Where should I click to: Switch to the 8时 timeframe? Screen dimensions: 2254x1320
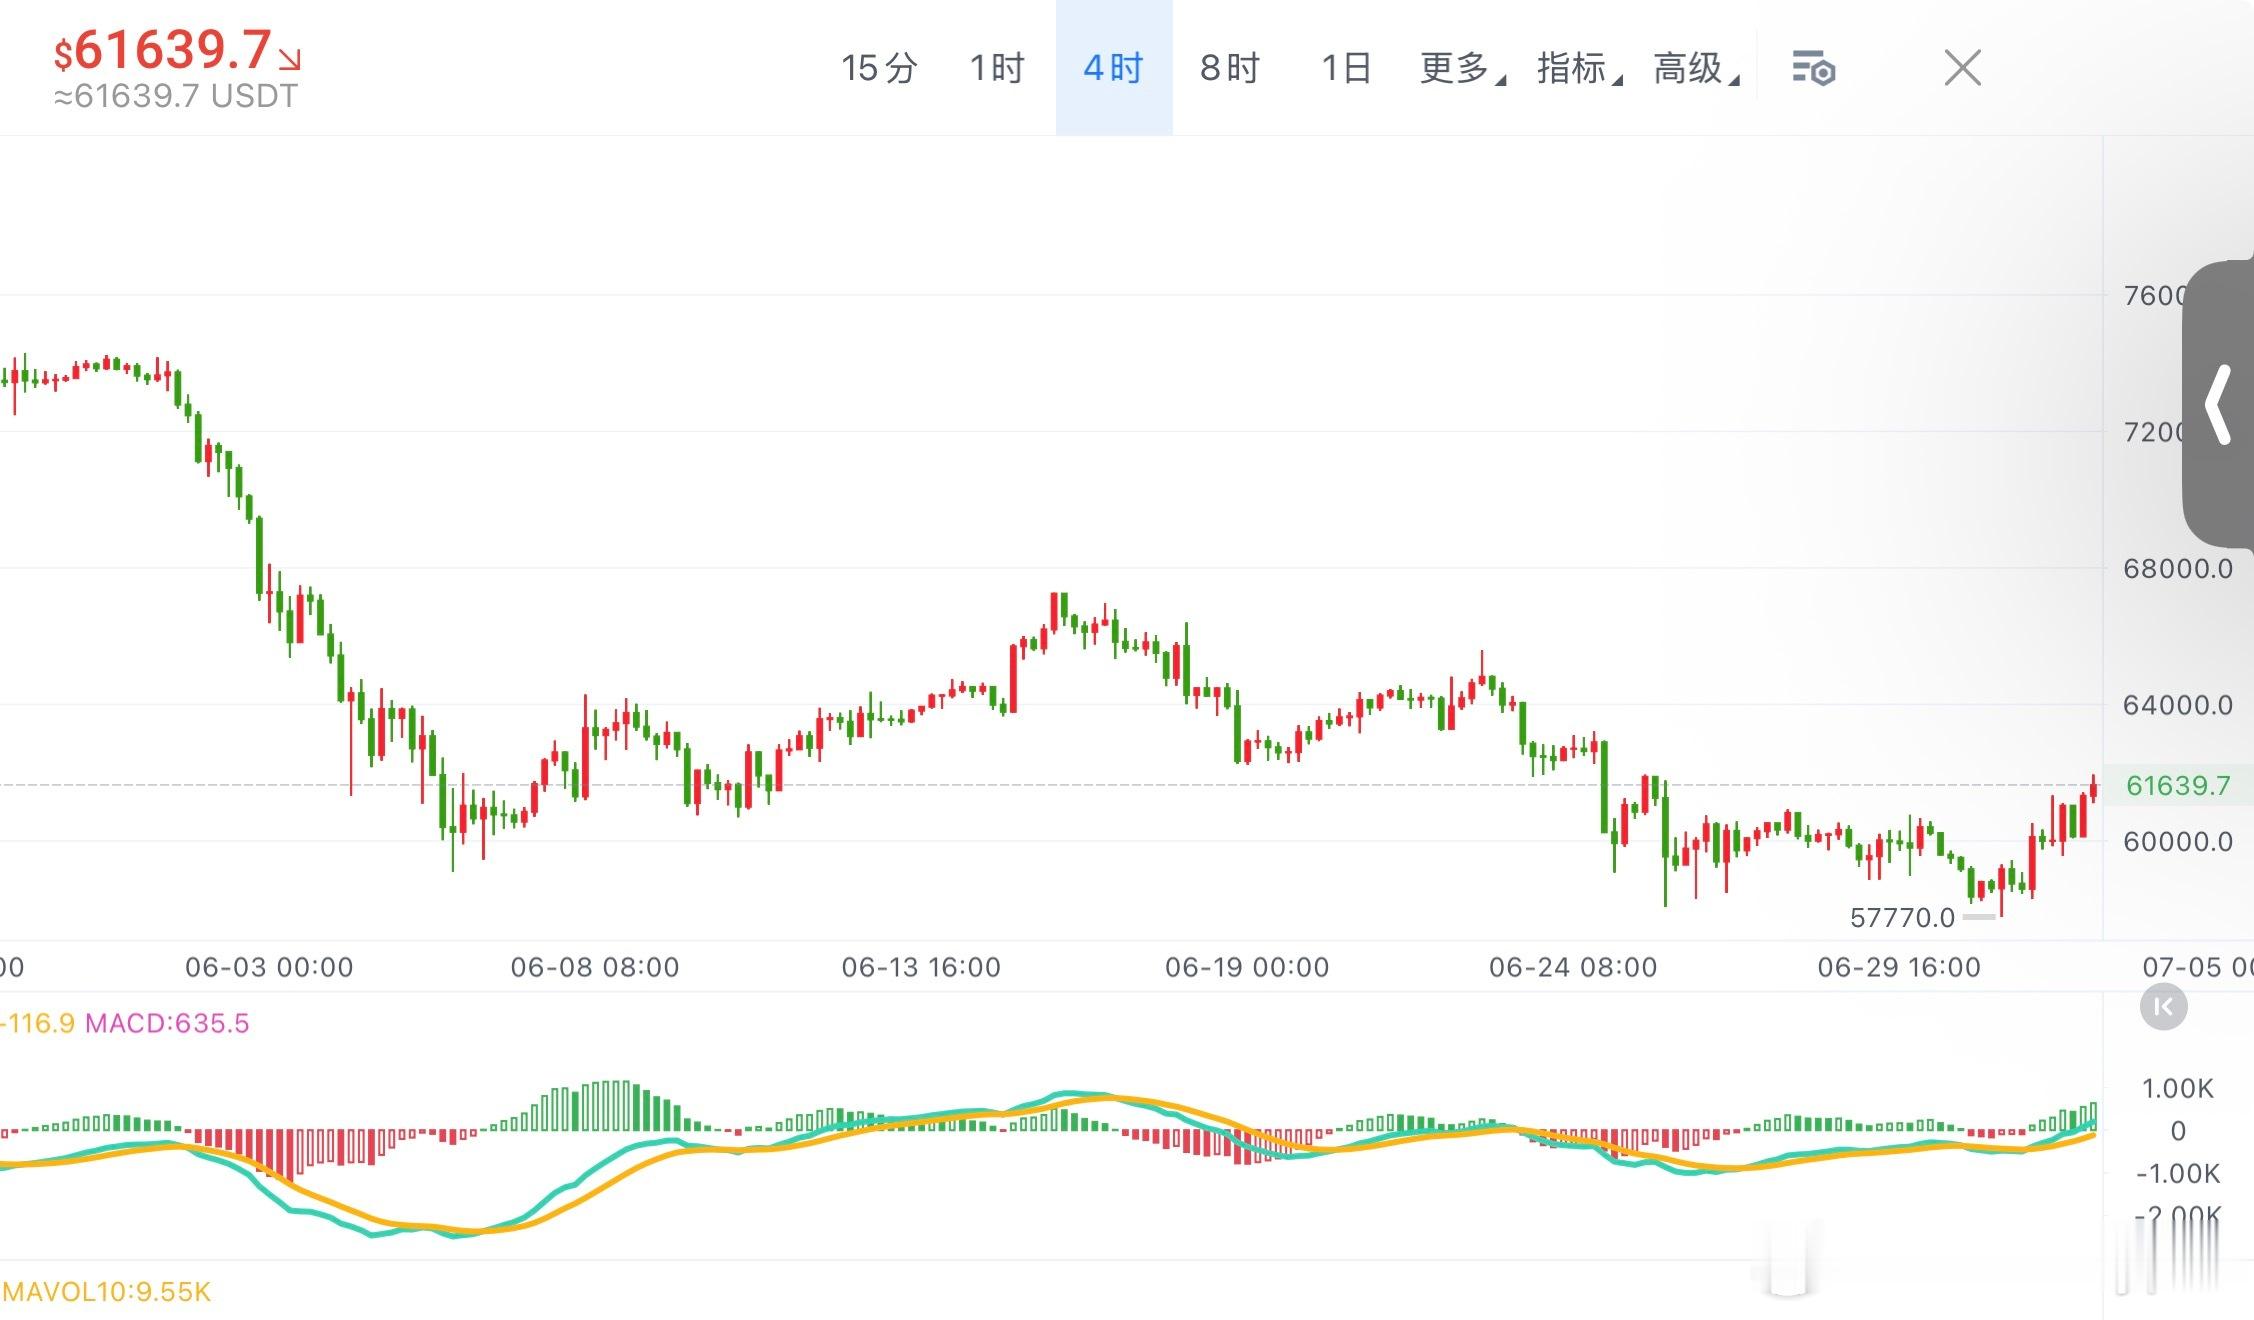pyautogui.click(x=1230, y=68)
